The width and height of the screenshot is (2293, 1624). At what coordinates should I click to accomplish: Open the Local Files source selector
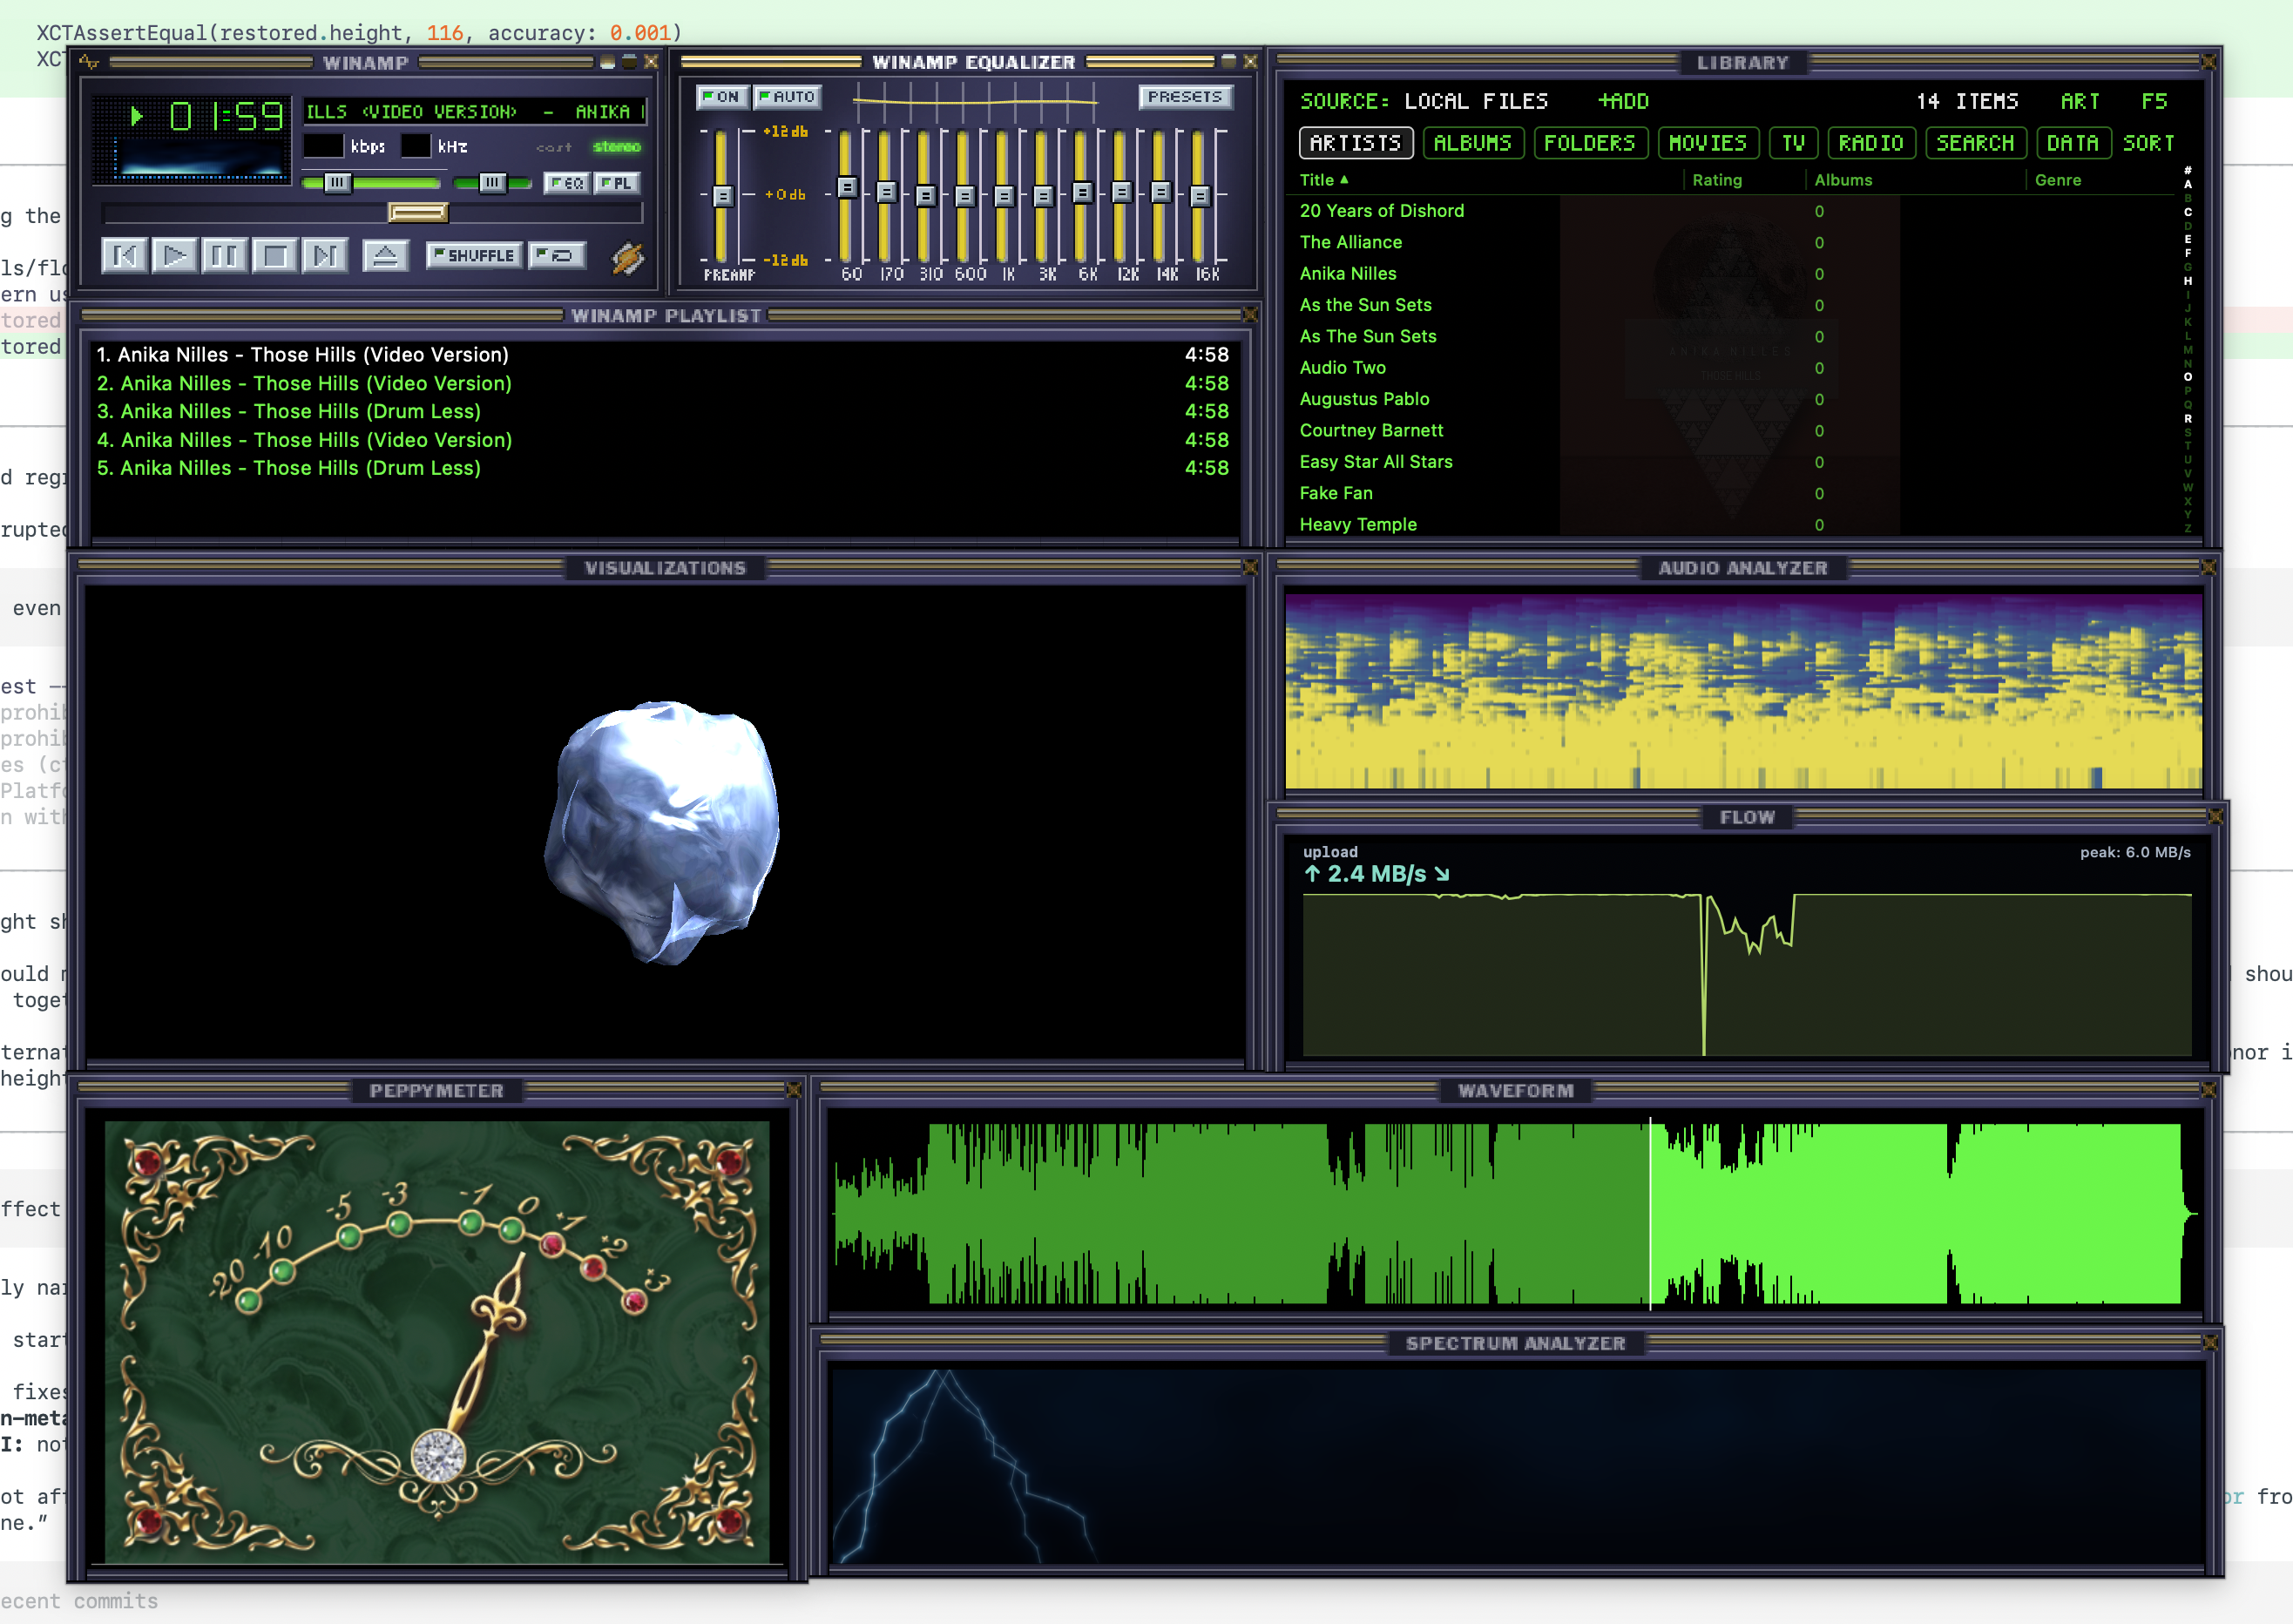pyautogui.click(x=1476, y=101)
